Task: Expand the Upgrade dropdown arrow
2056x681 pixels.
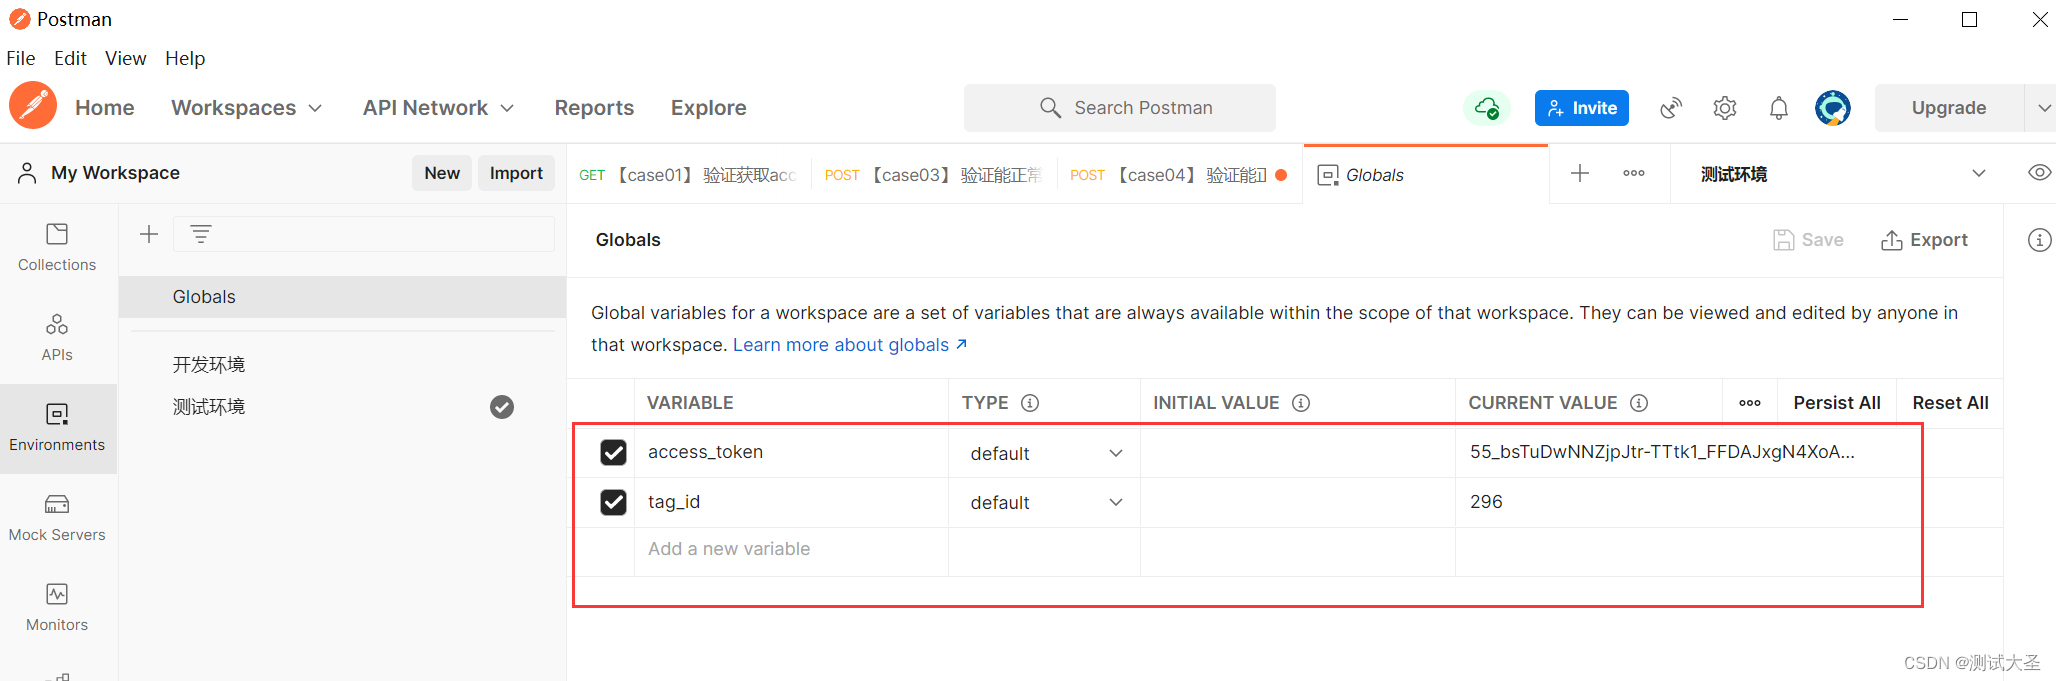Action: [2043, 108]
